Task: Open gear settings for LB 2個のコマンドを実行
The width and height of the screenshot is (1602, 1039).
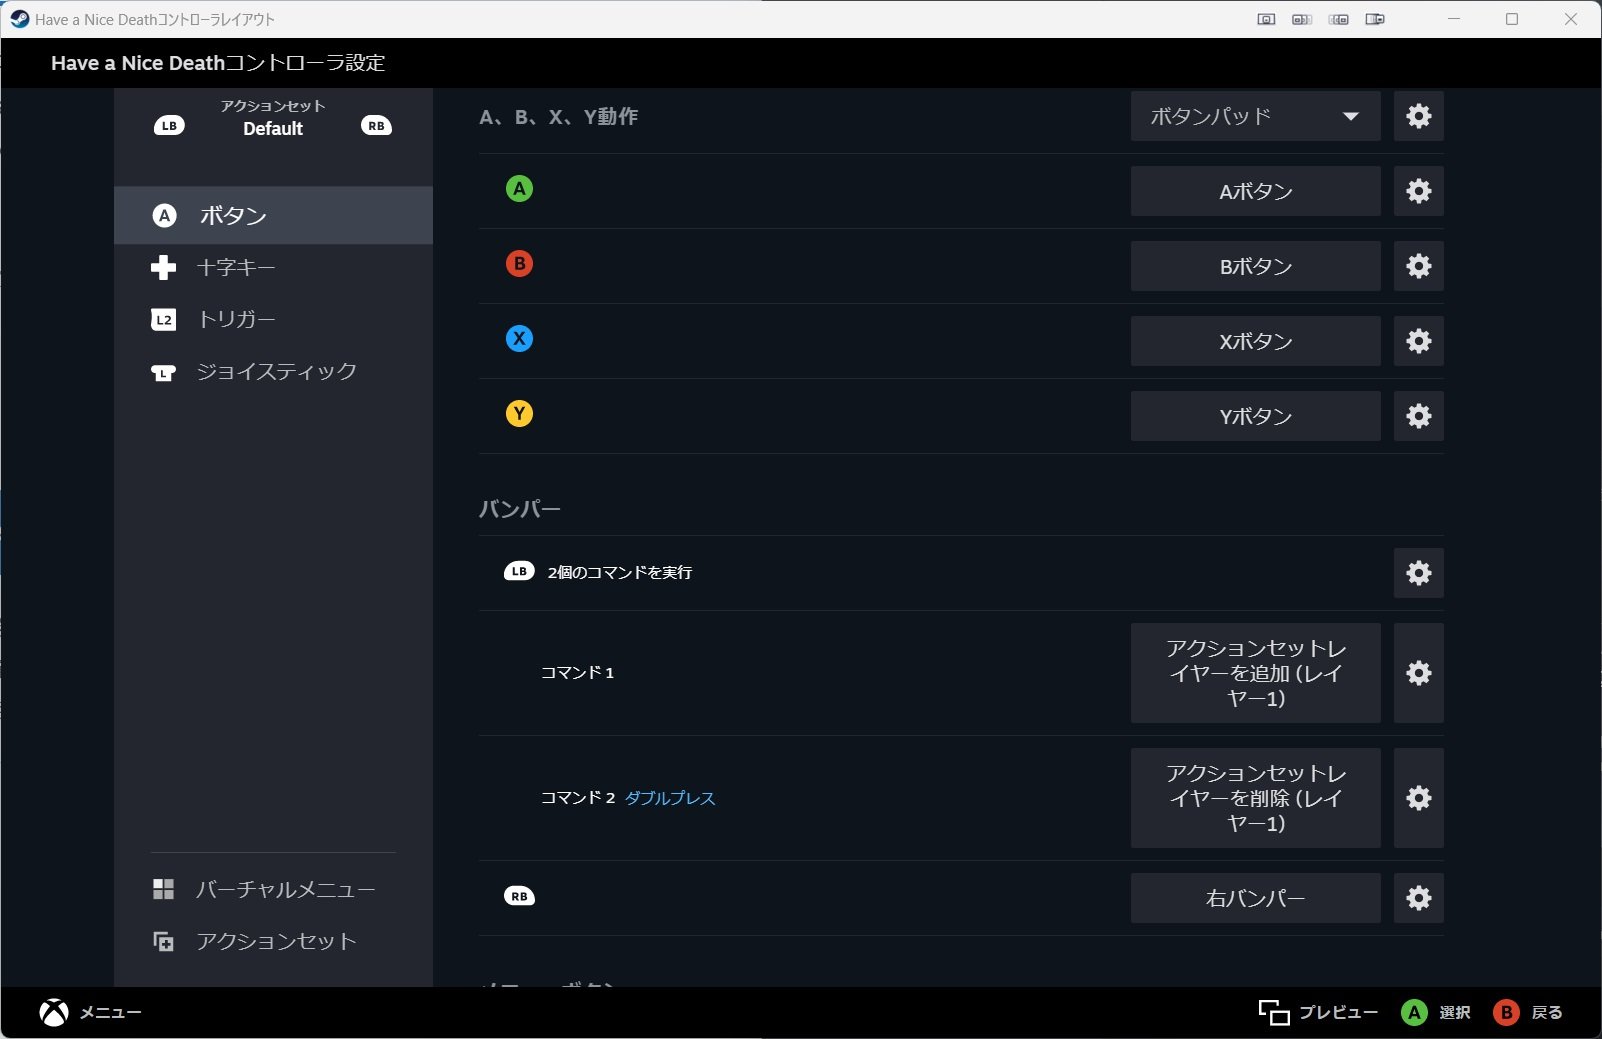Action: [x=1418, y=573]
